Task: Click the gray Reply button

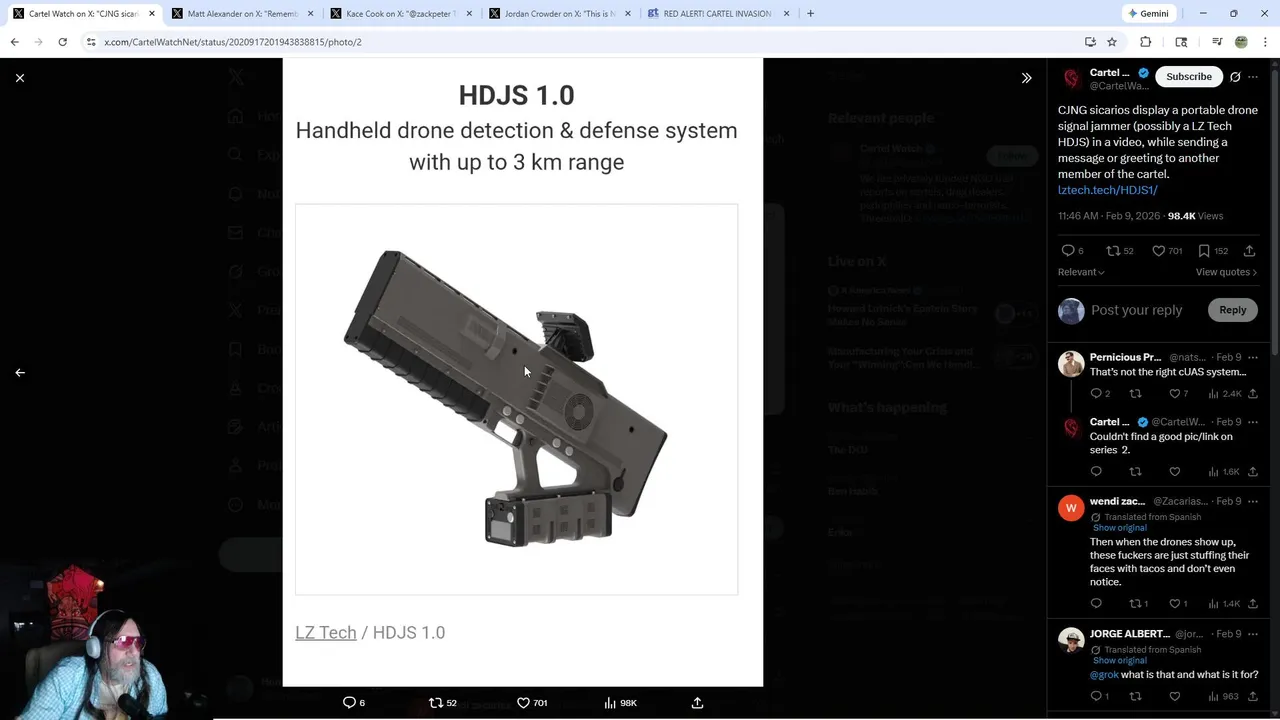Action: (1232, 310)
